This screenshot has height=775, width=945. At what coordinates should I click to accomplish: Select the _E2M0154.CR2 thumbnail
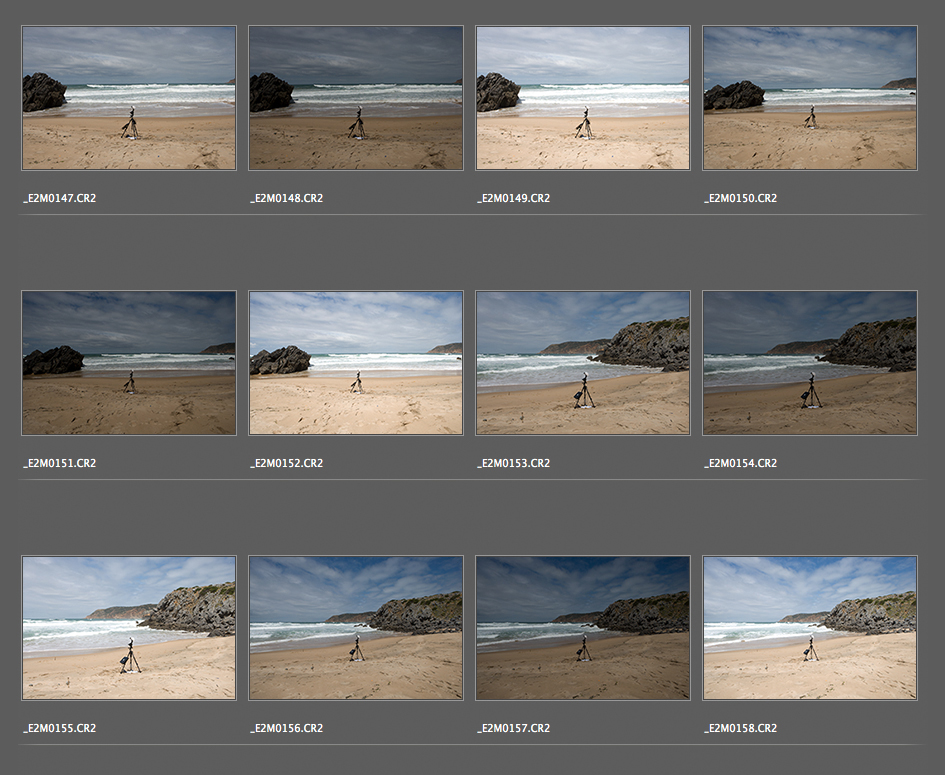pyautogui.click(x=810, y=363)
